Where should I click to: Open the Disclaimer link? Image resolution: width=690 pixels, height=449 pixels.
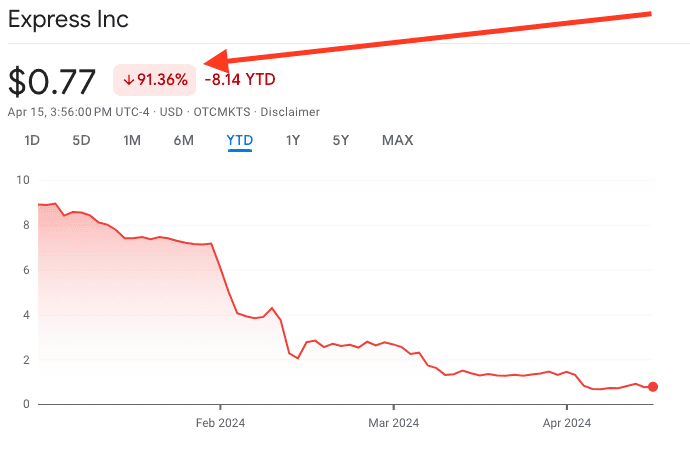[x=290, y=112]
